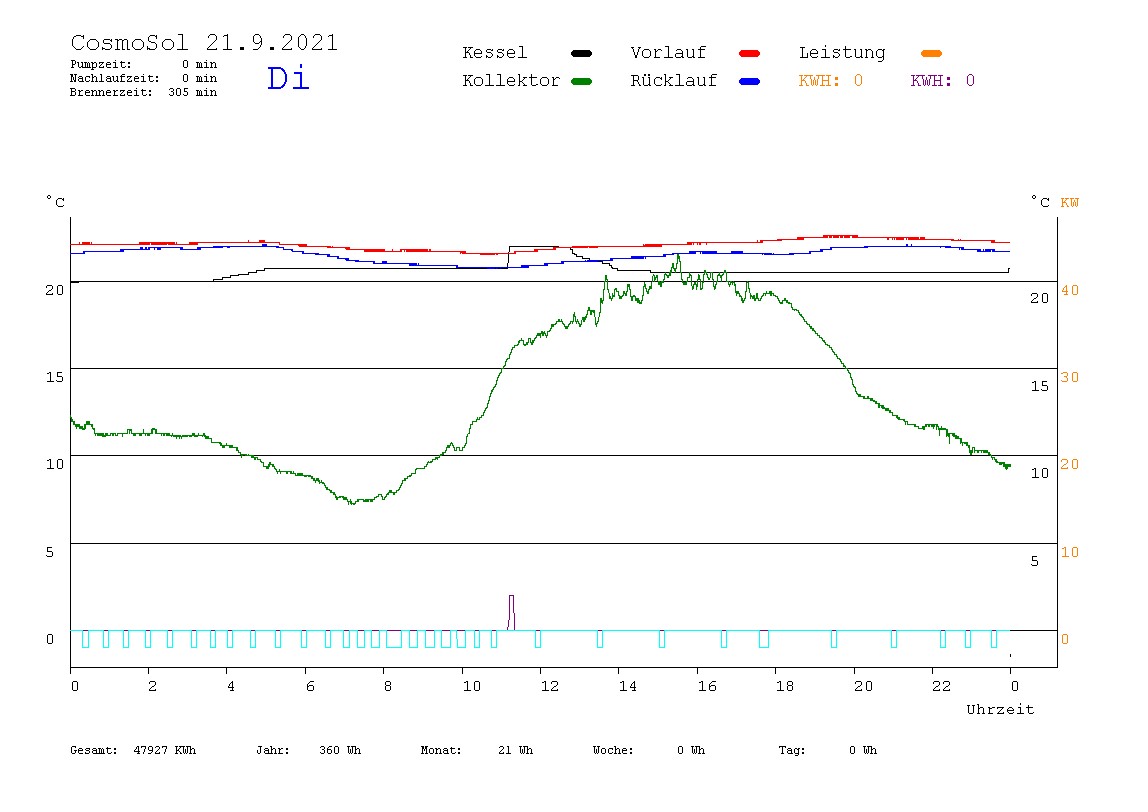Click the 21 Wh monthly value
1148x812 pixels.
coord(515,750)
